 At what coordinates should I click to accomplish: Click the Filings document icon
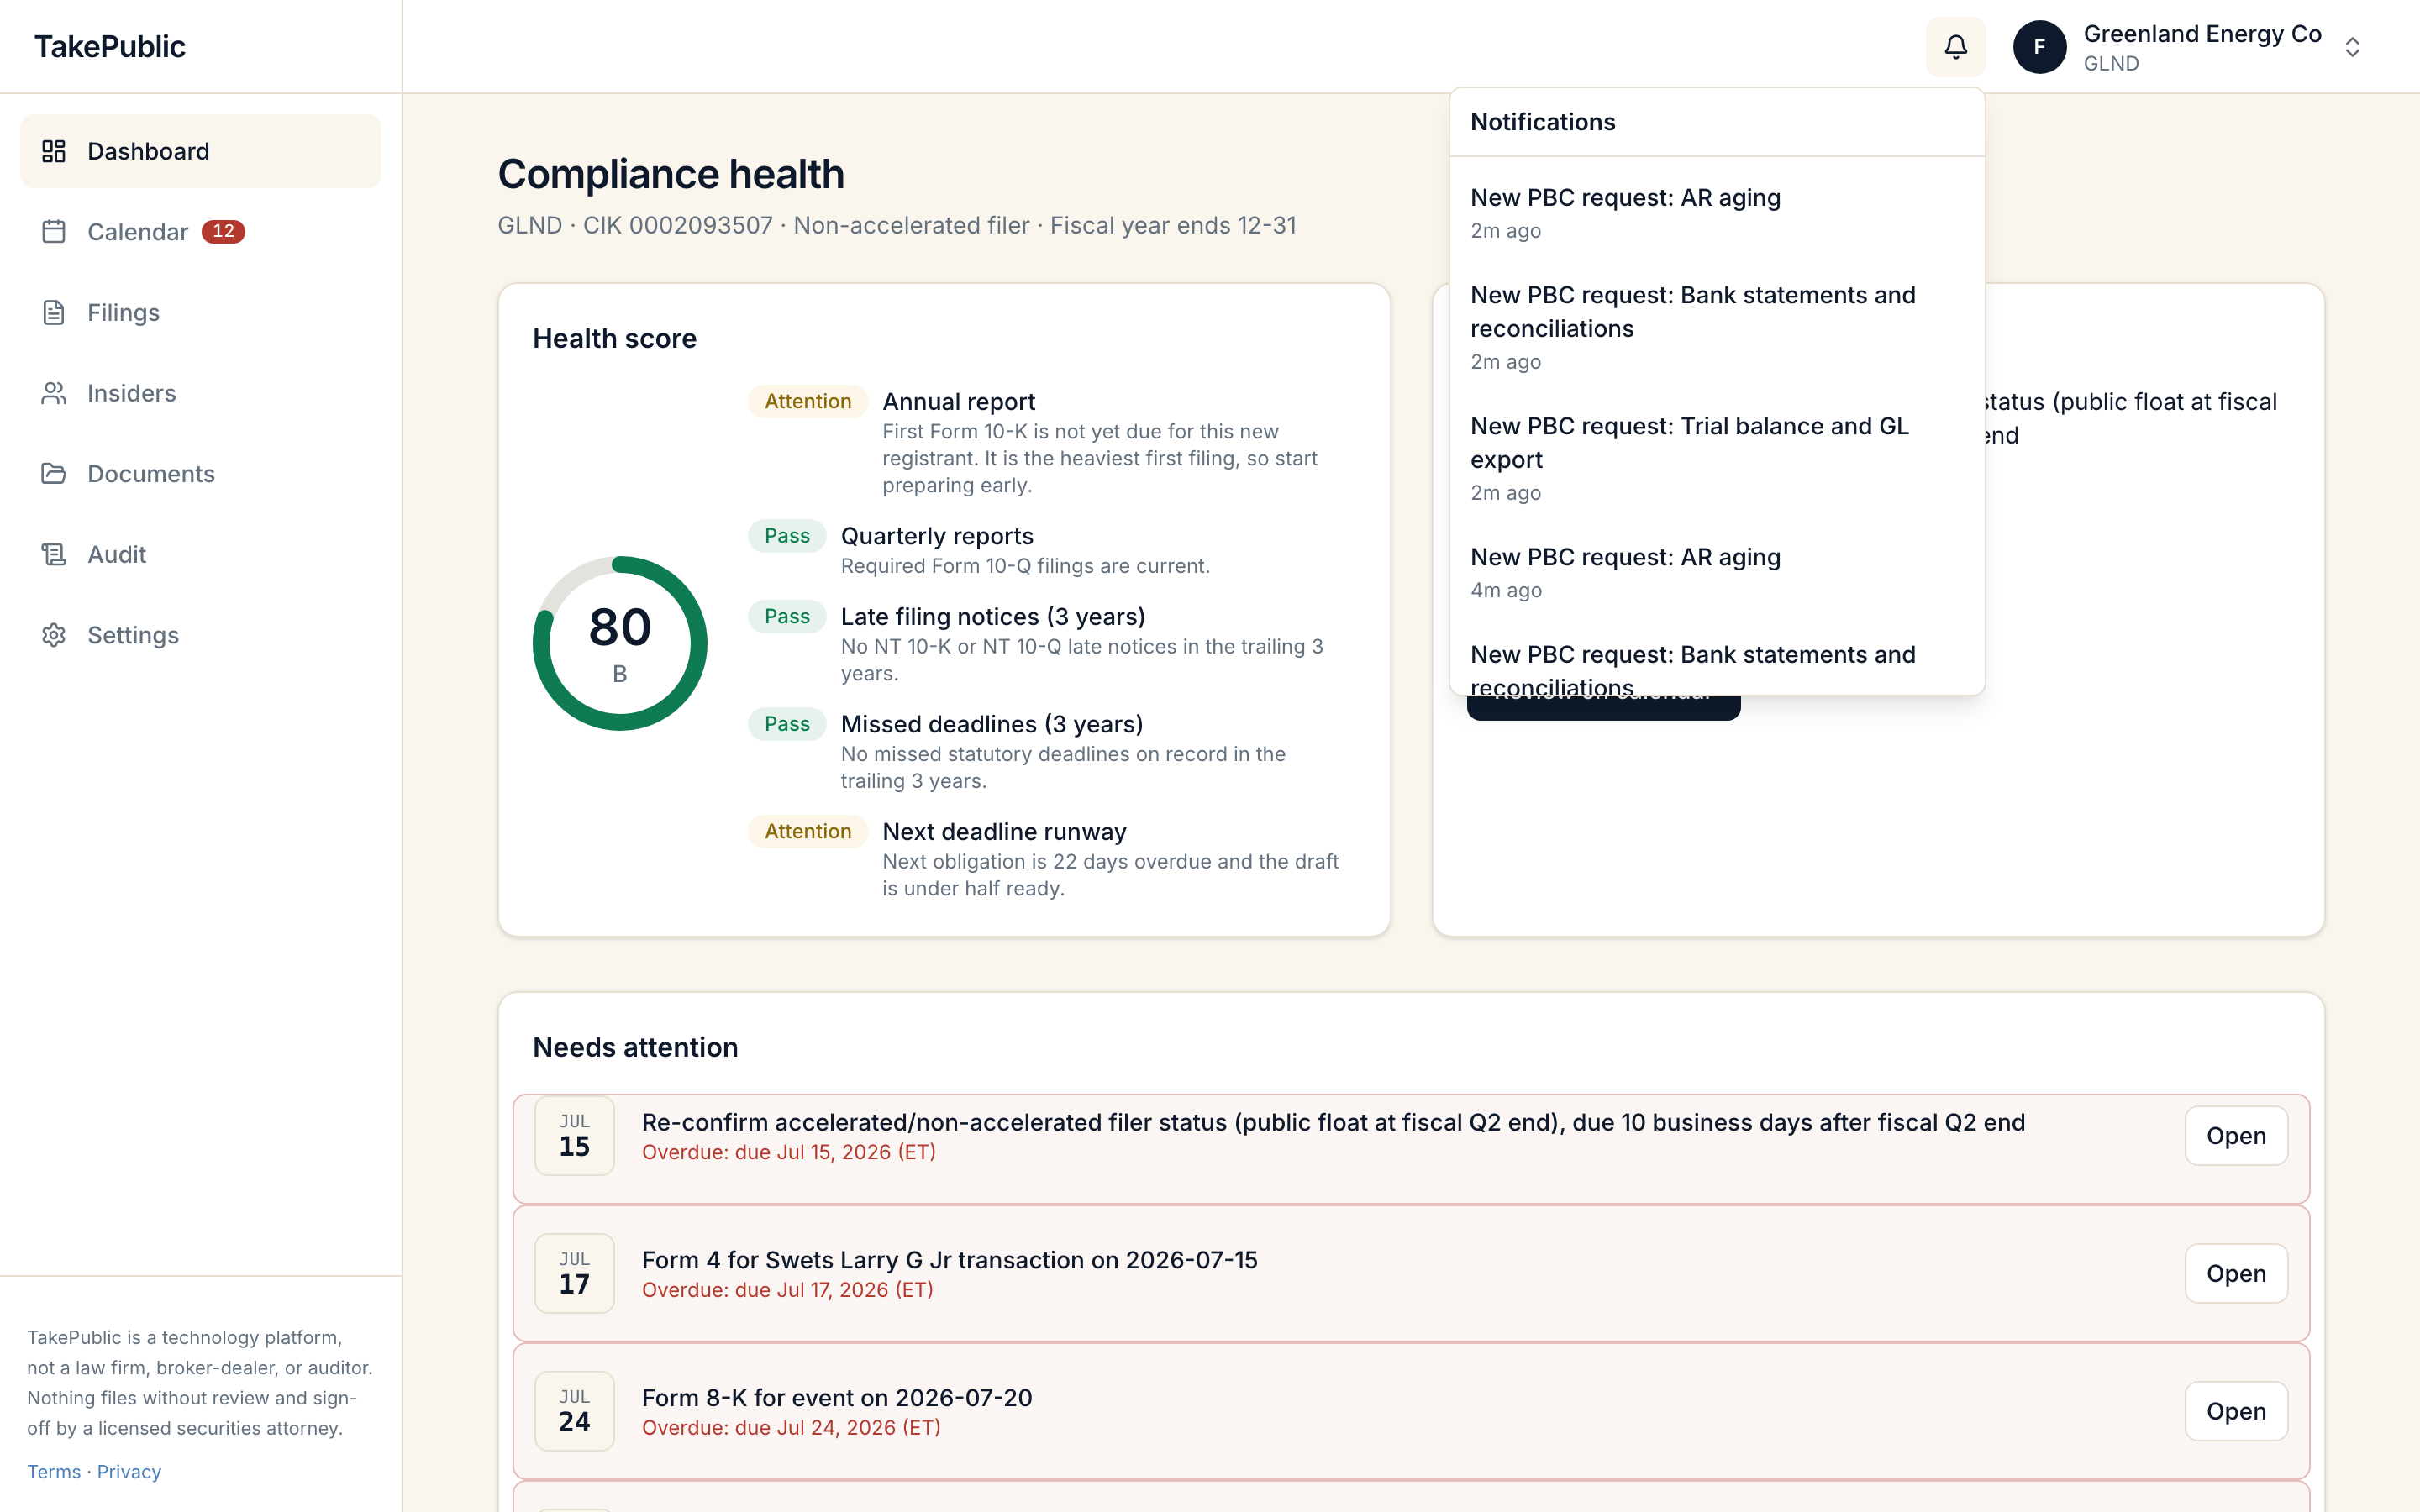(x=54, y=312)
